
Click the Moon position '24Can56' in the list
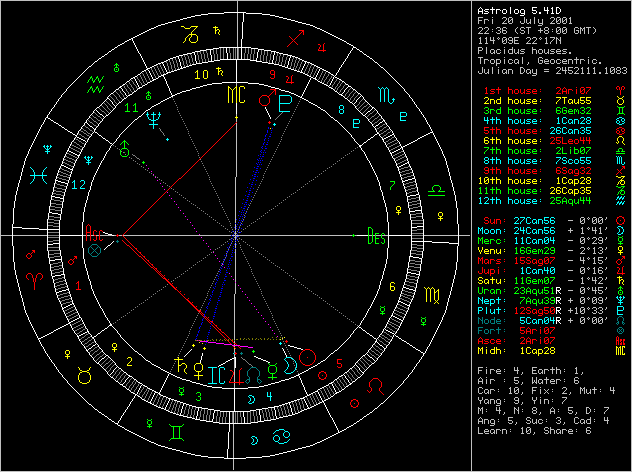pos(534,231)
